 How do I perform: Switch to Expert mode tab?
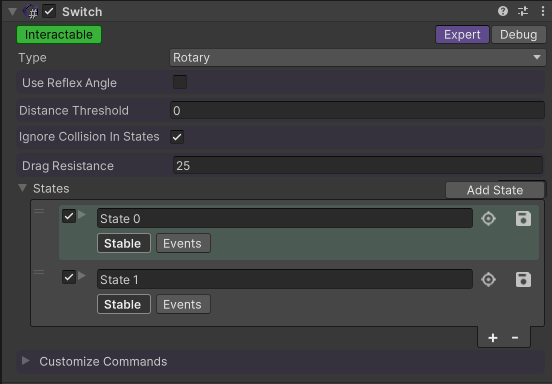coord(462,34)
